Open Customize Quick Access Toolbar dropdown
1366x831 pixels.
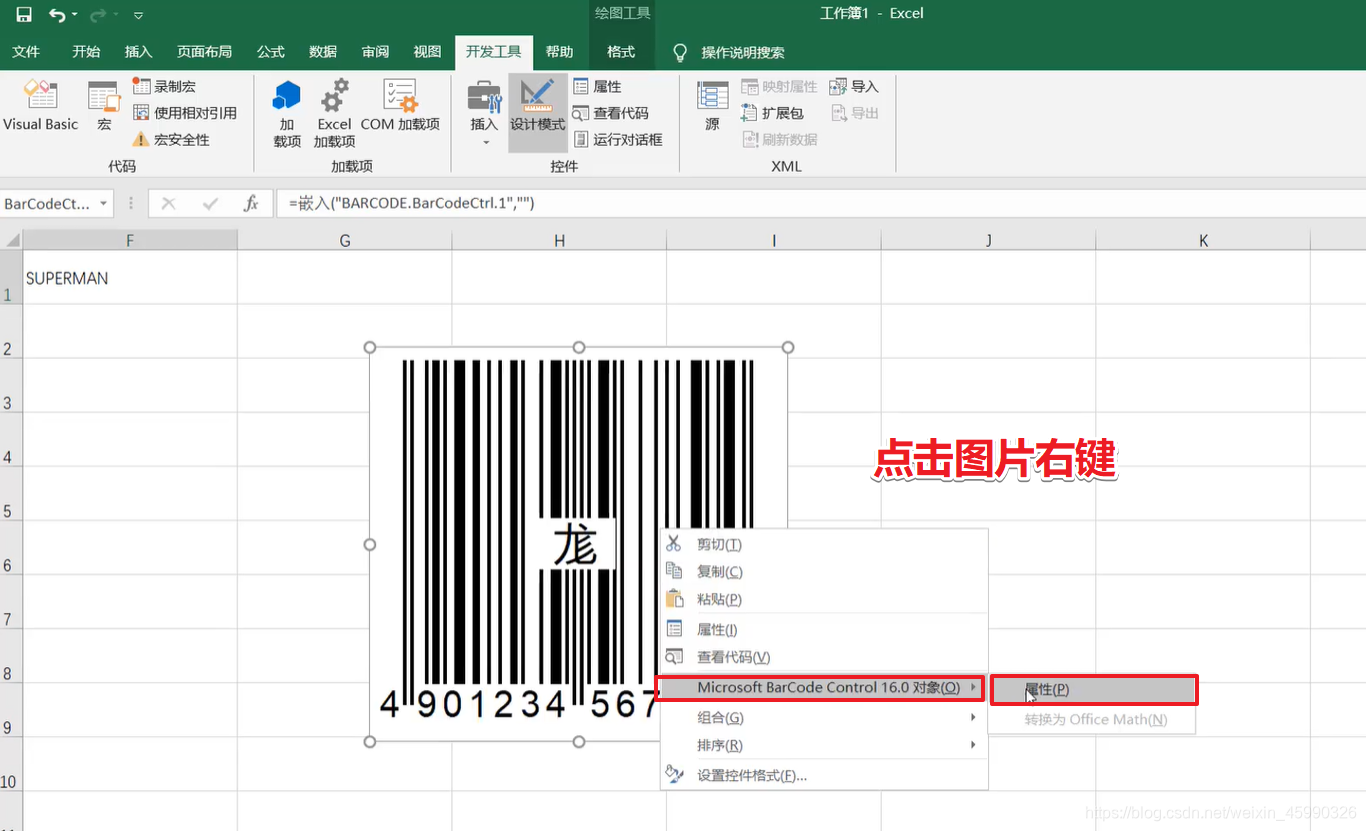[x=138, y=16]
